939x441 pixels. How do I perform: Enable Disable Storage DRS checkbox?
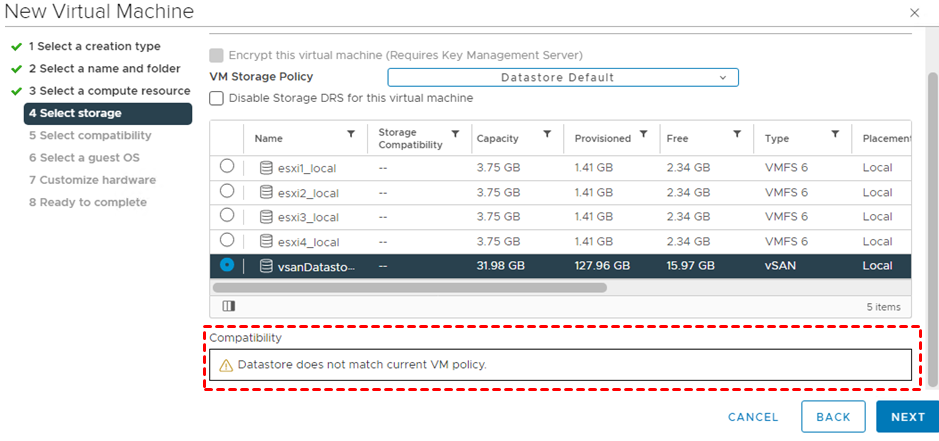216,98
